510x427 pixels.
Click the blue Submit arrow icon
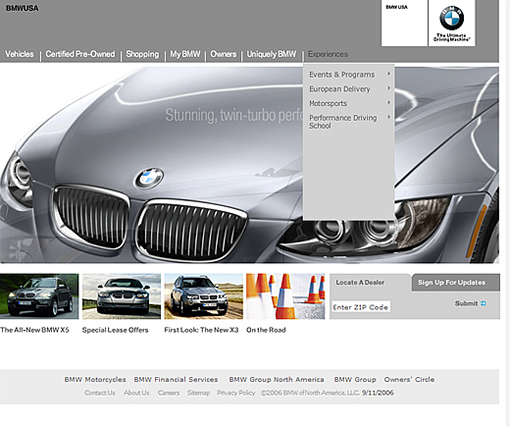pyautogui.click(x=483, y=303)
